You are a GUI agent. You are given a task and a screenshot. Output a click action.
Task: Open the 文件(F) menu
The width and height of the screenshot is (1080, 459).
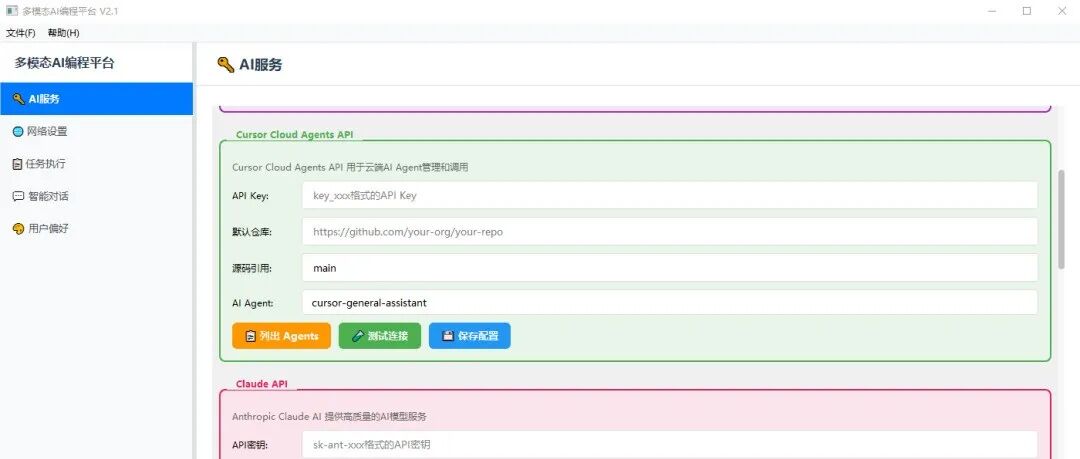21,33
